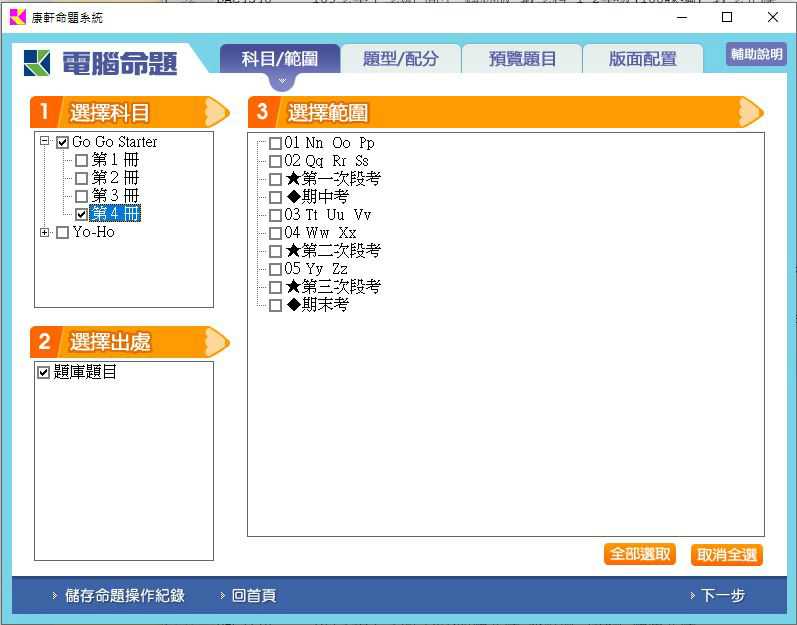Select the 02 Qq Rr Ss row text
Image resolution: width=797 pixels, height=625 pixels.
click(326, 161)
